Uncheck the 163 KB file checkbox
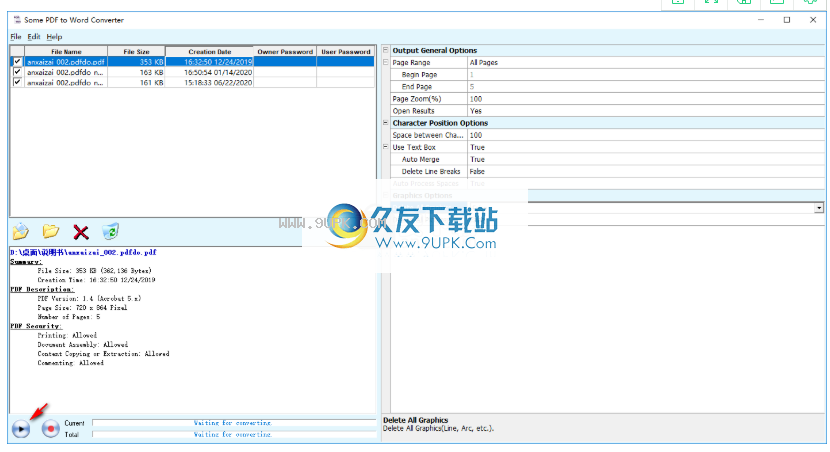This screenshot has height=452, width=830. click(x=17, y=72)
